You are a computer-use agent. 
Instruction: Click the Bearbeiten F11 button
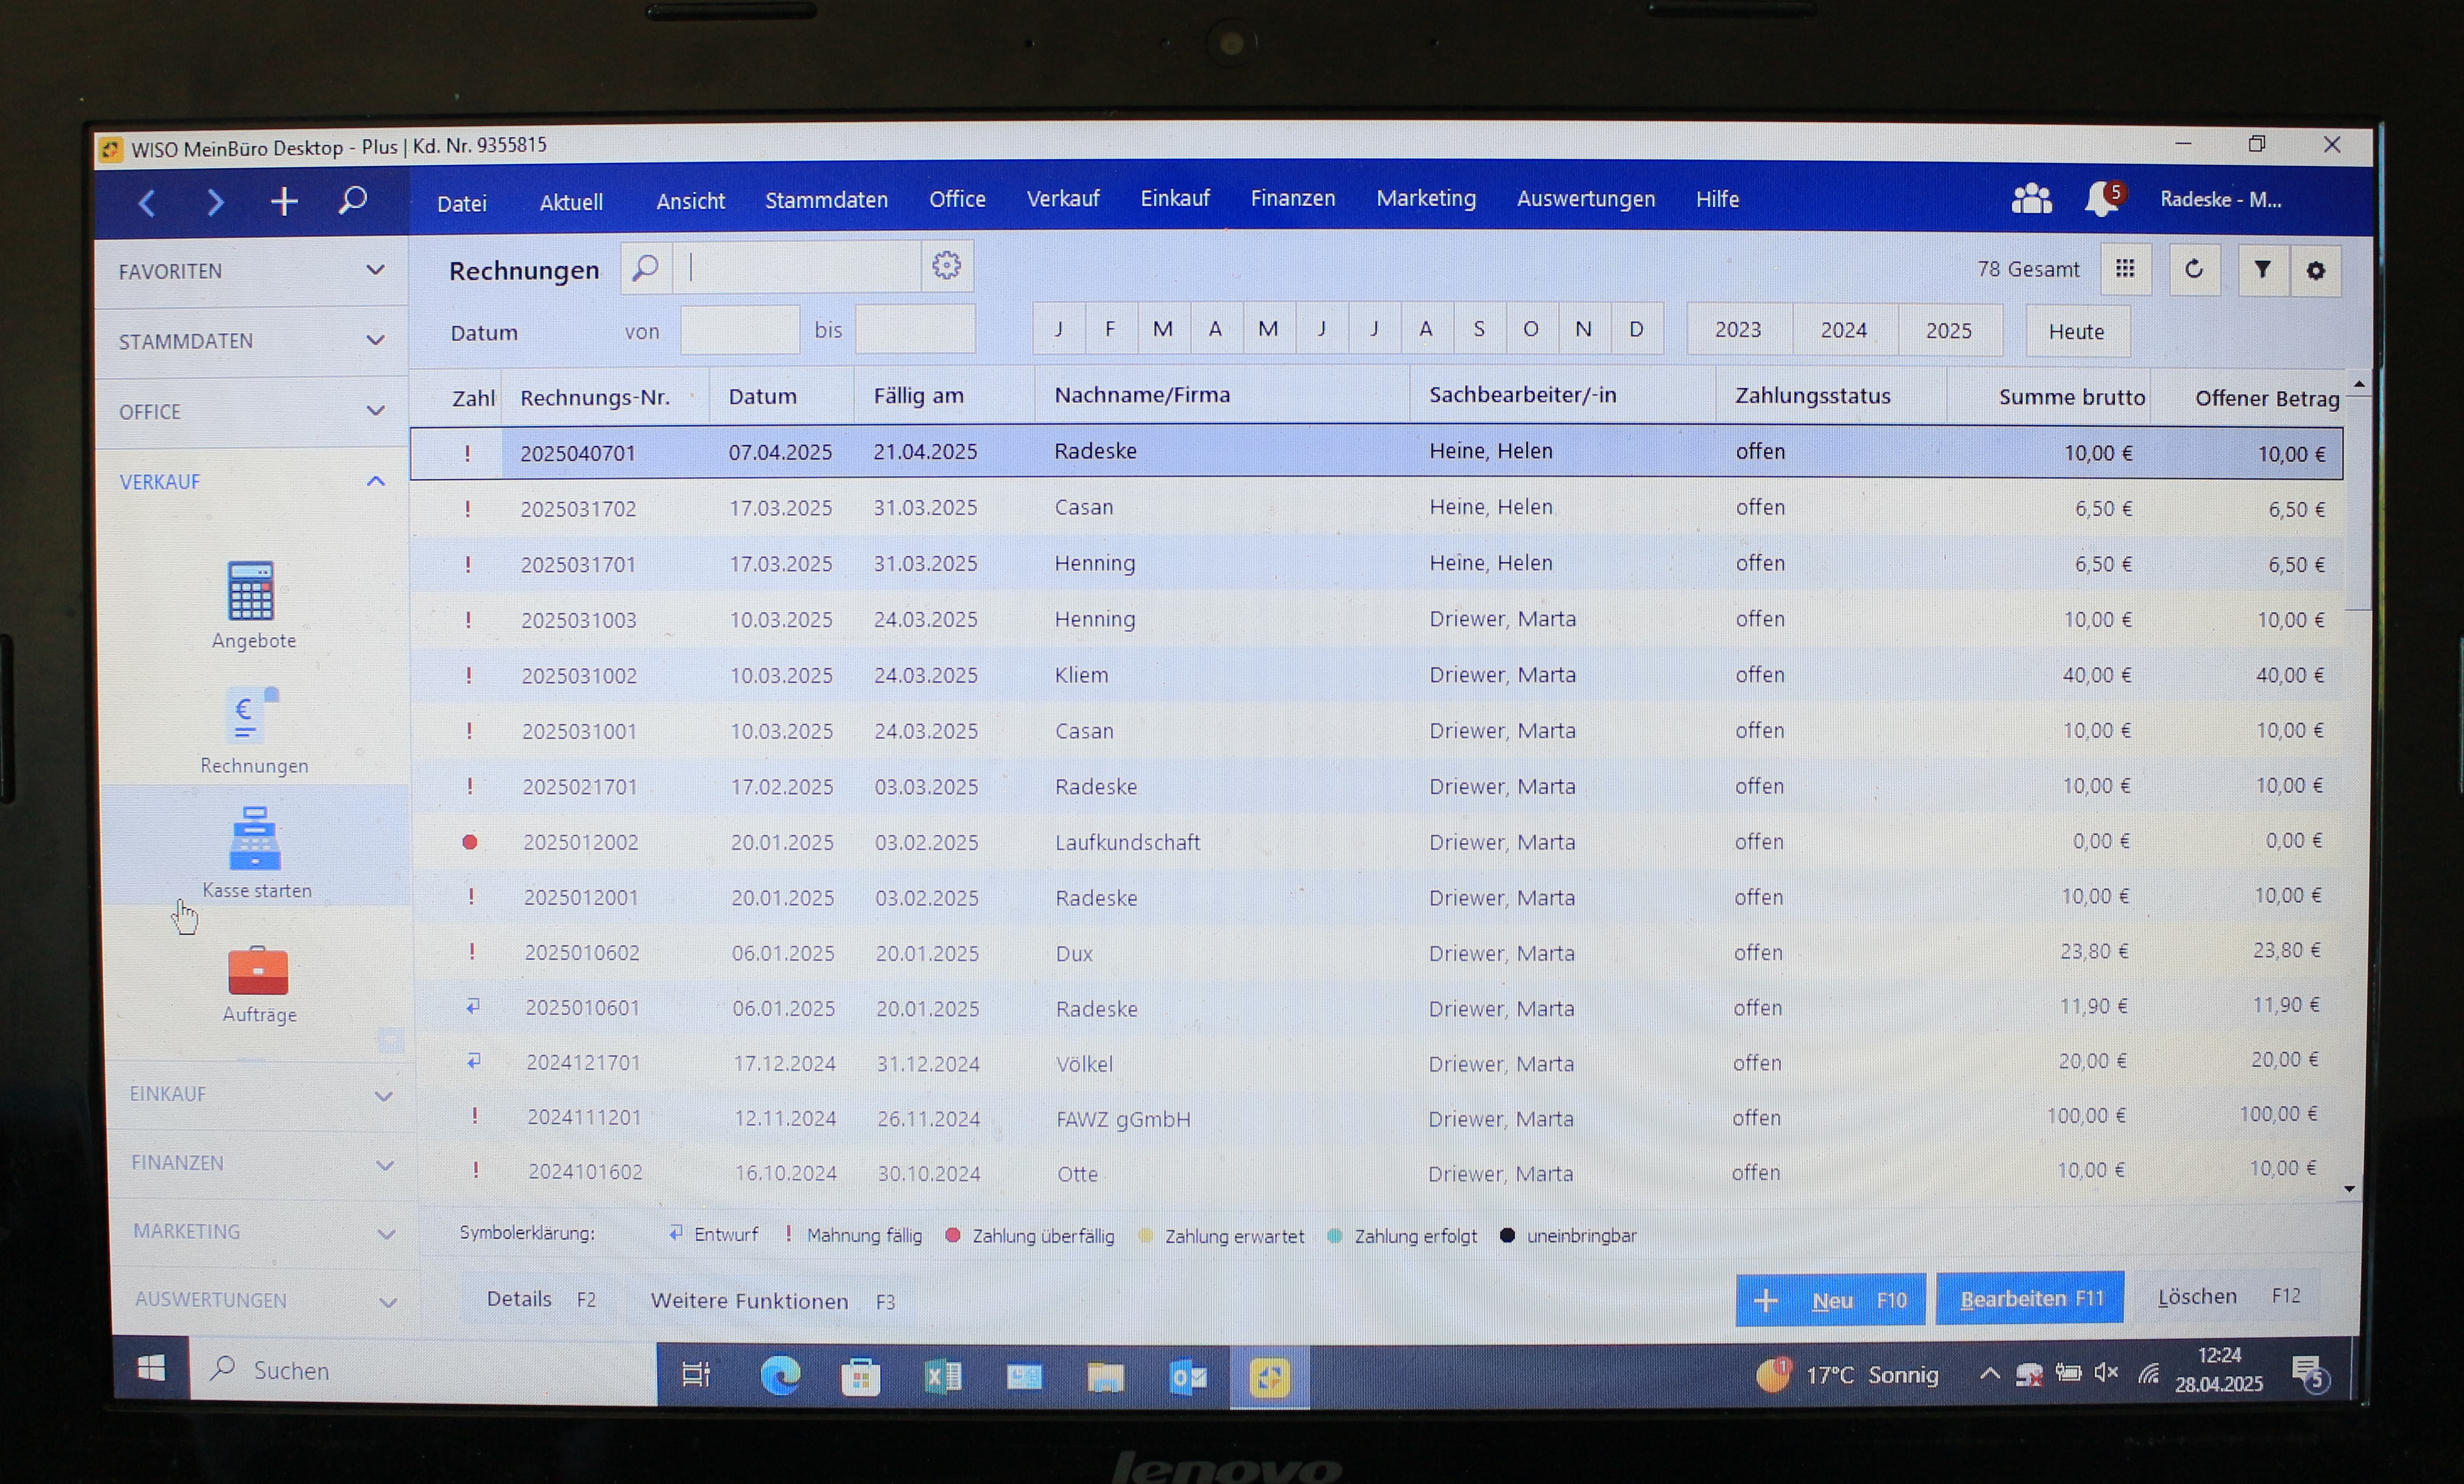coord(2029,1299)
